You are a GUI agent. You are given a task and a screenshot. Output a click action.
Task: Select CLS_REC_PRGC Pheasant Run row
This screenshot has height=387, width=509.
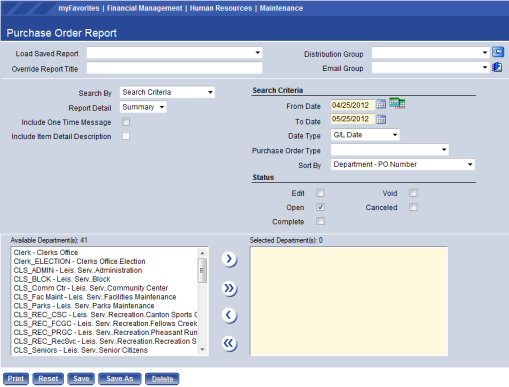(x=105, y=332)
